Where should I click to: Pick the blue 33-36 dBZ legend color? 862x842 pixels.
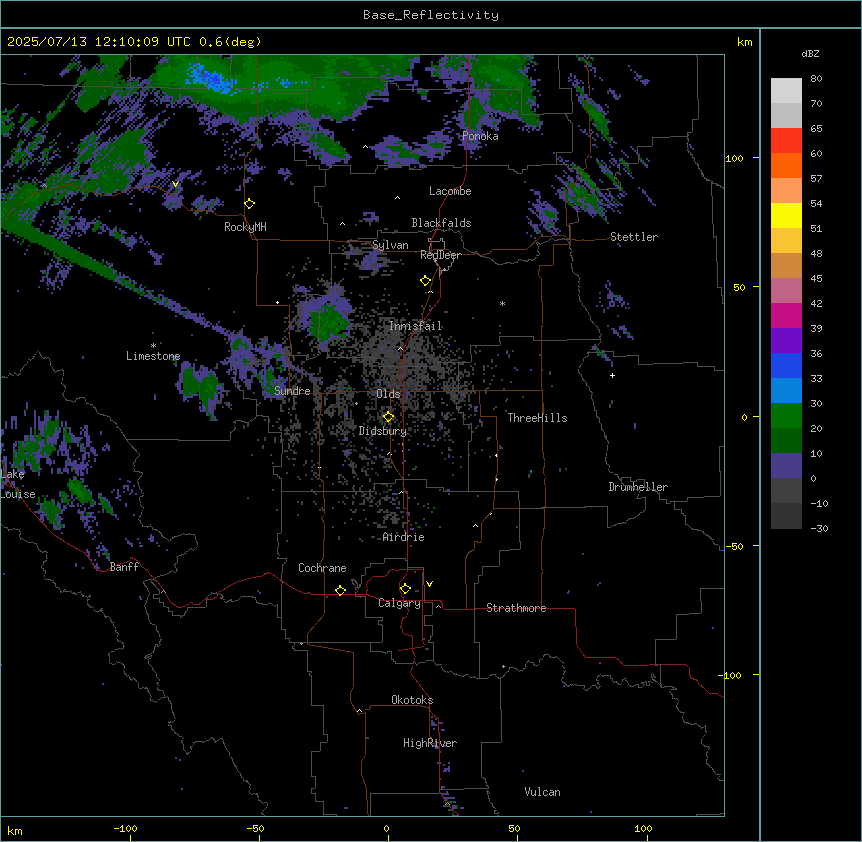point(786,366)
